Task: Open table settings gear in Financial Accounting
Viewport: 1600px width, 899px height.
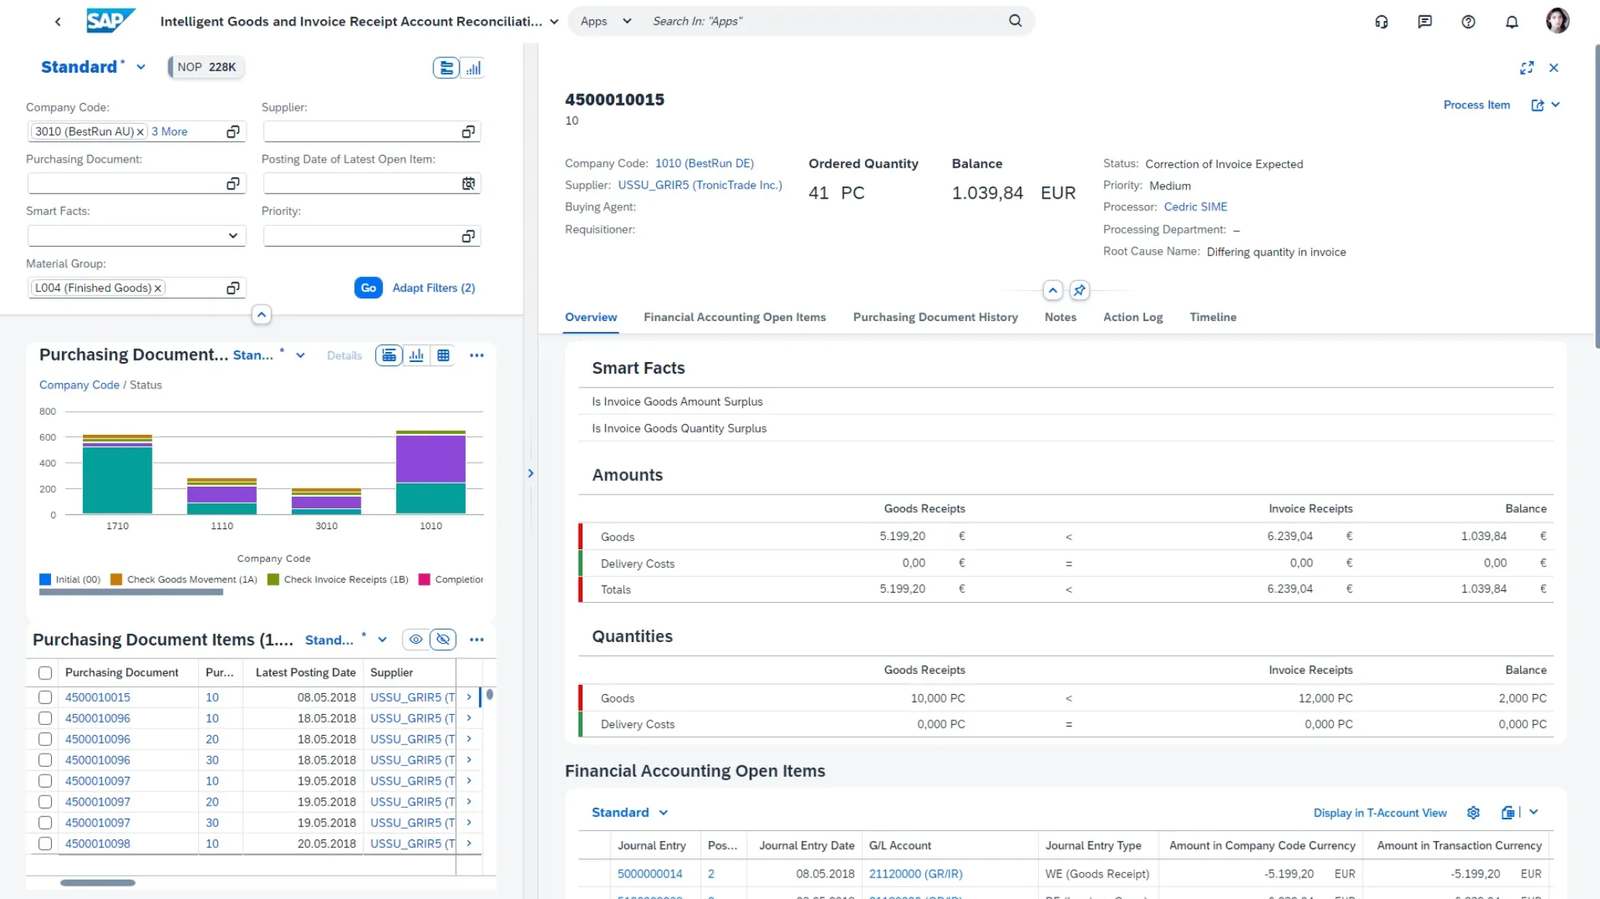Action: [x=1473, y=813]
